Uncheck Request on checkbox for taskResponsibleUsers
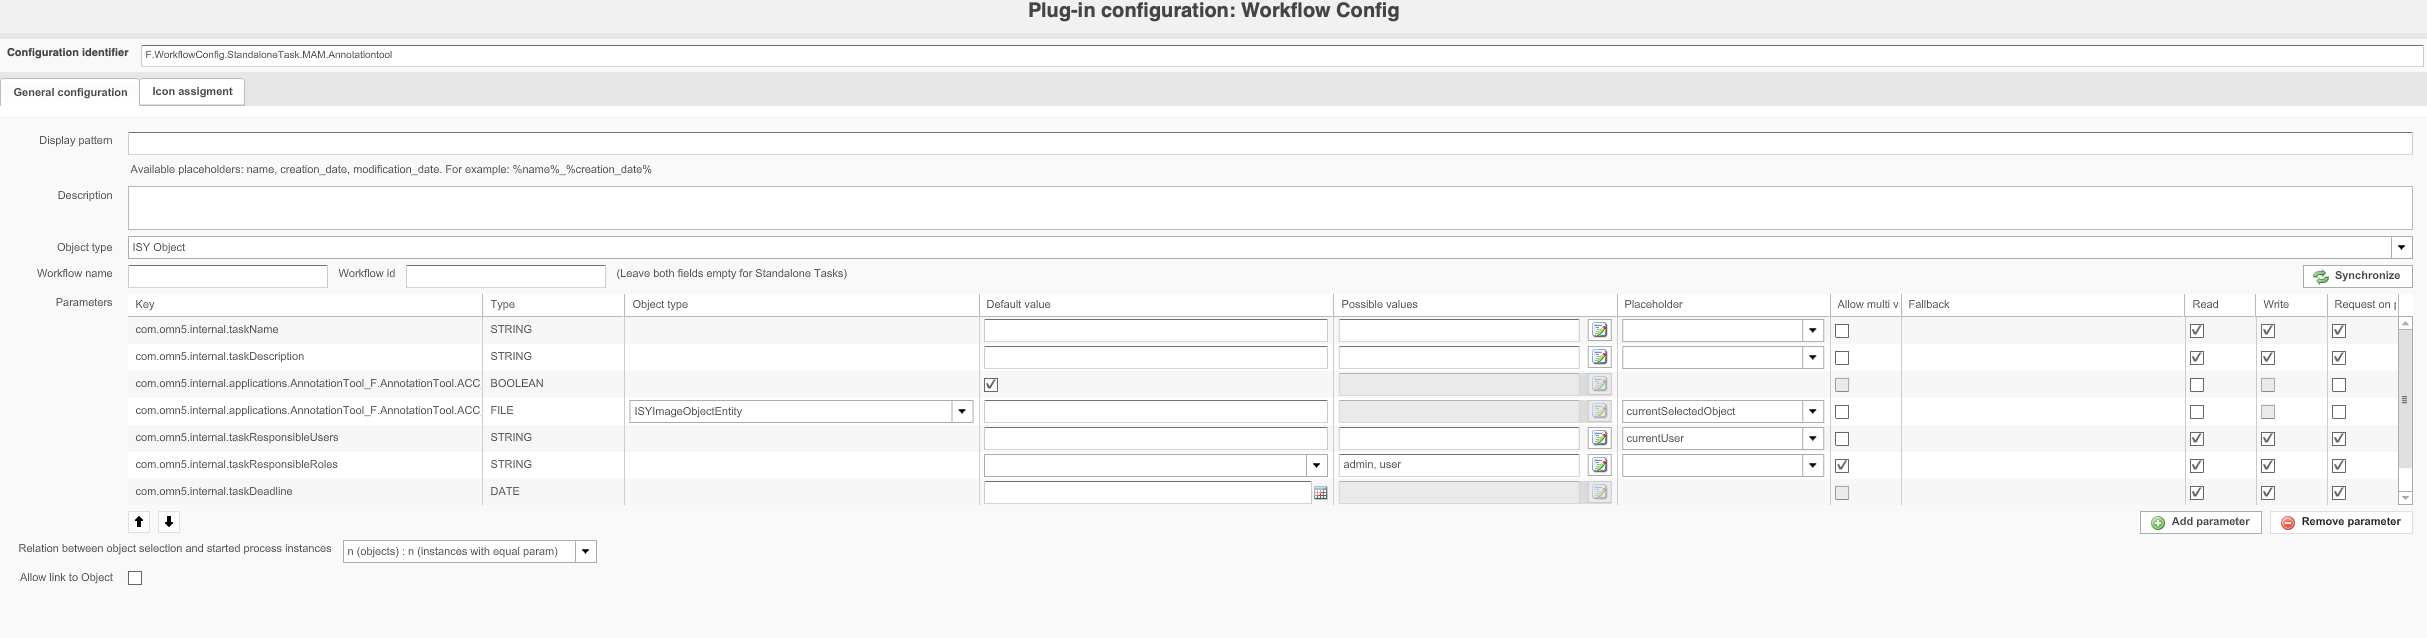 tap(2339, 439)
